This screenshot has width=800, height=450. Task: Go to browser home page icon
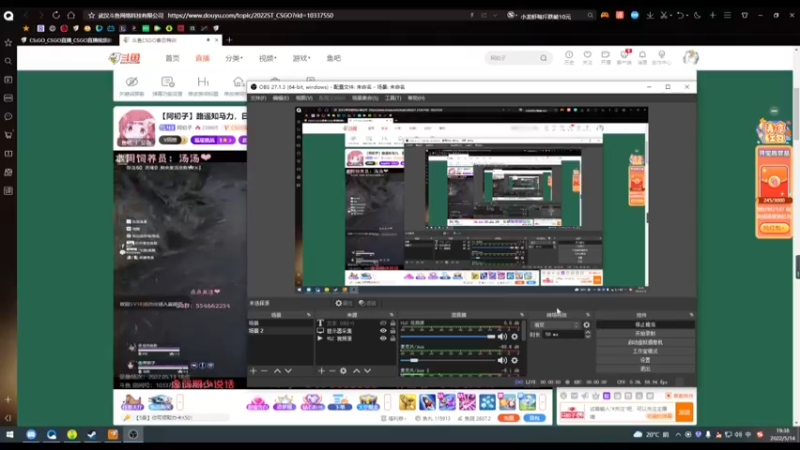tap(71, 15)
